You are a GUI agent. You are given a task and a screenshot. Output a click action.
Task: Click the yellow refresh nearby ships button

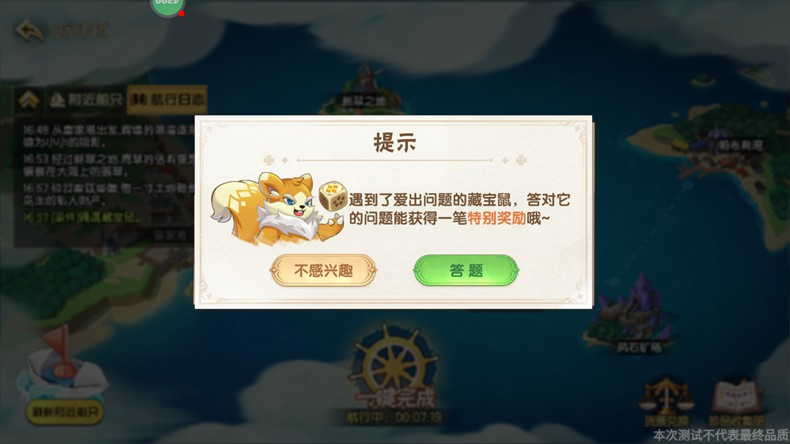click(x=65, y=412)
